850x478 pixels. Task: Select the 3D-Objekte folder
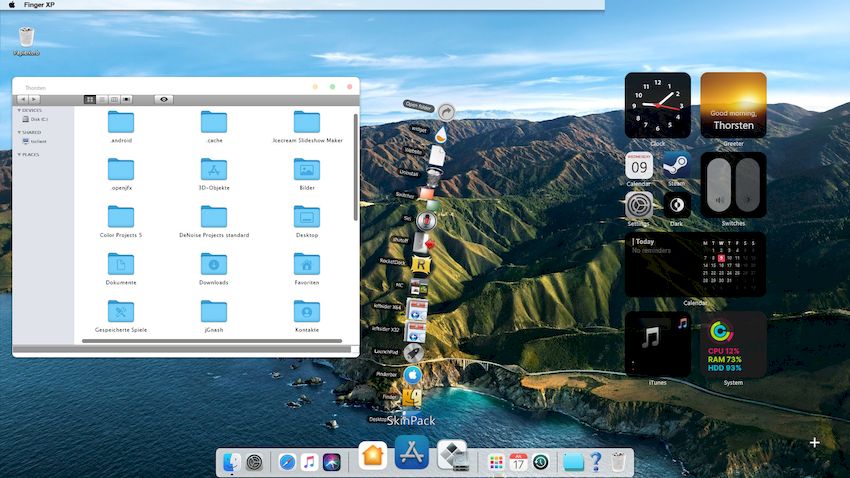(214, 174)
